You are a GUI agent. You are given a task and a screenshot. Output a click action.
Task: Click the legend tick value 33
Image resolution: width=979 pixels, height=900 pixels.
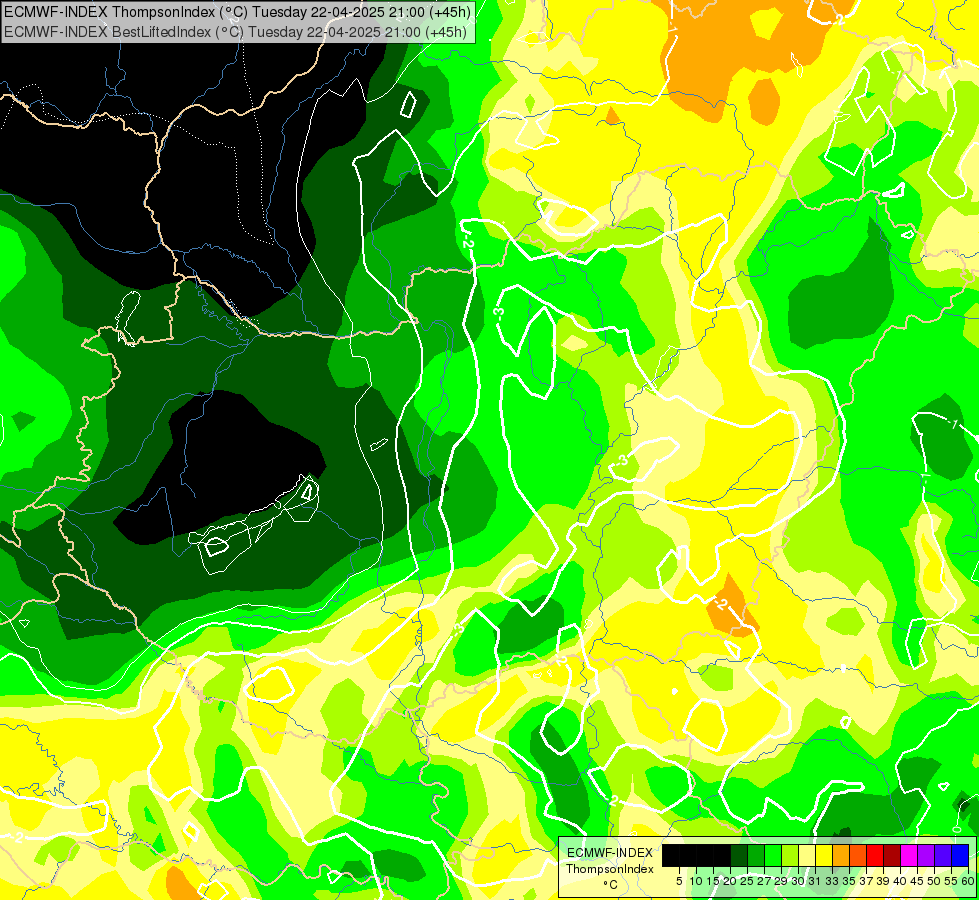[x=832, y=881]
